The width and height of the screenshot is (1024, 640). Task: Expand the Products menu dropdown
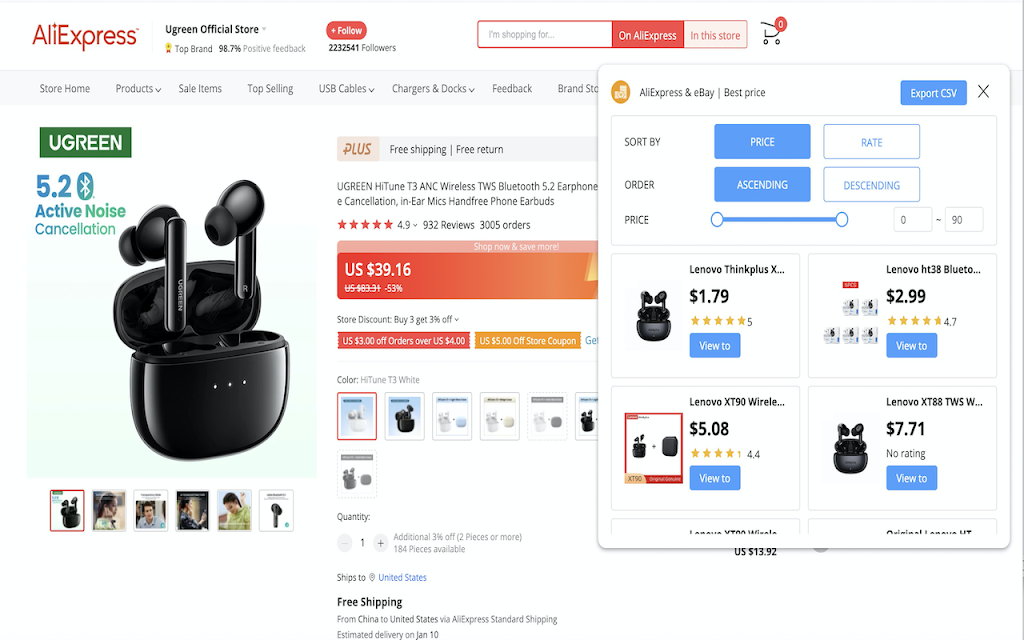(138, 89)
